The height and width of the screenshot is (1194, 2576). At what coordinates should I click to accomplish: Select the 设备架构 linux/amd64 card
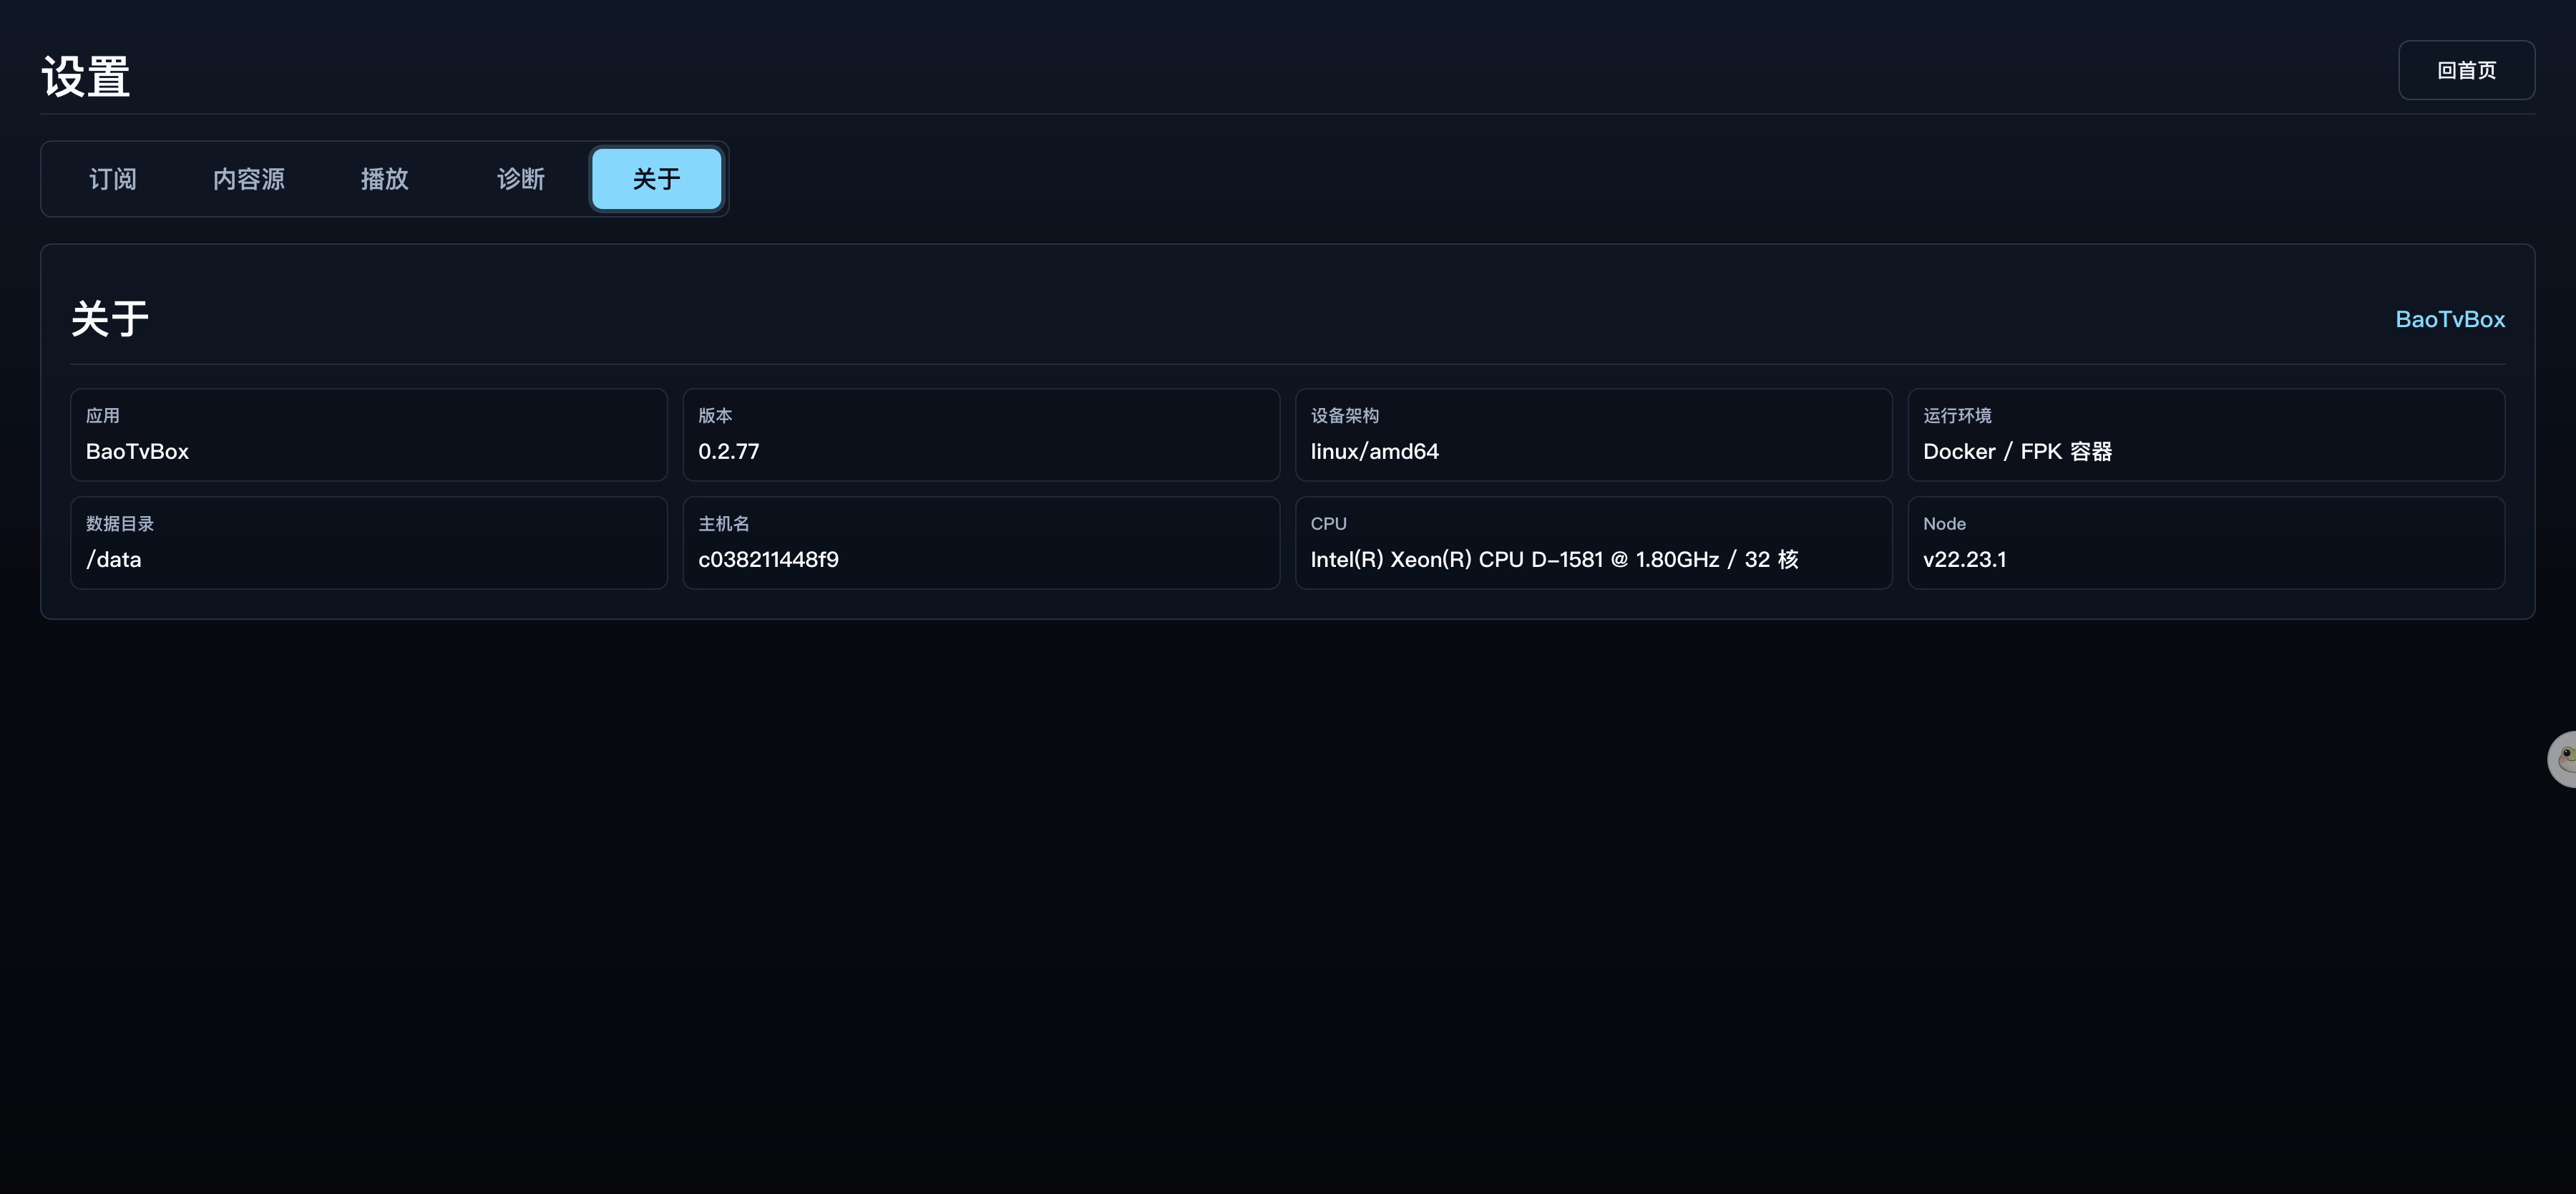point(1594,435)
